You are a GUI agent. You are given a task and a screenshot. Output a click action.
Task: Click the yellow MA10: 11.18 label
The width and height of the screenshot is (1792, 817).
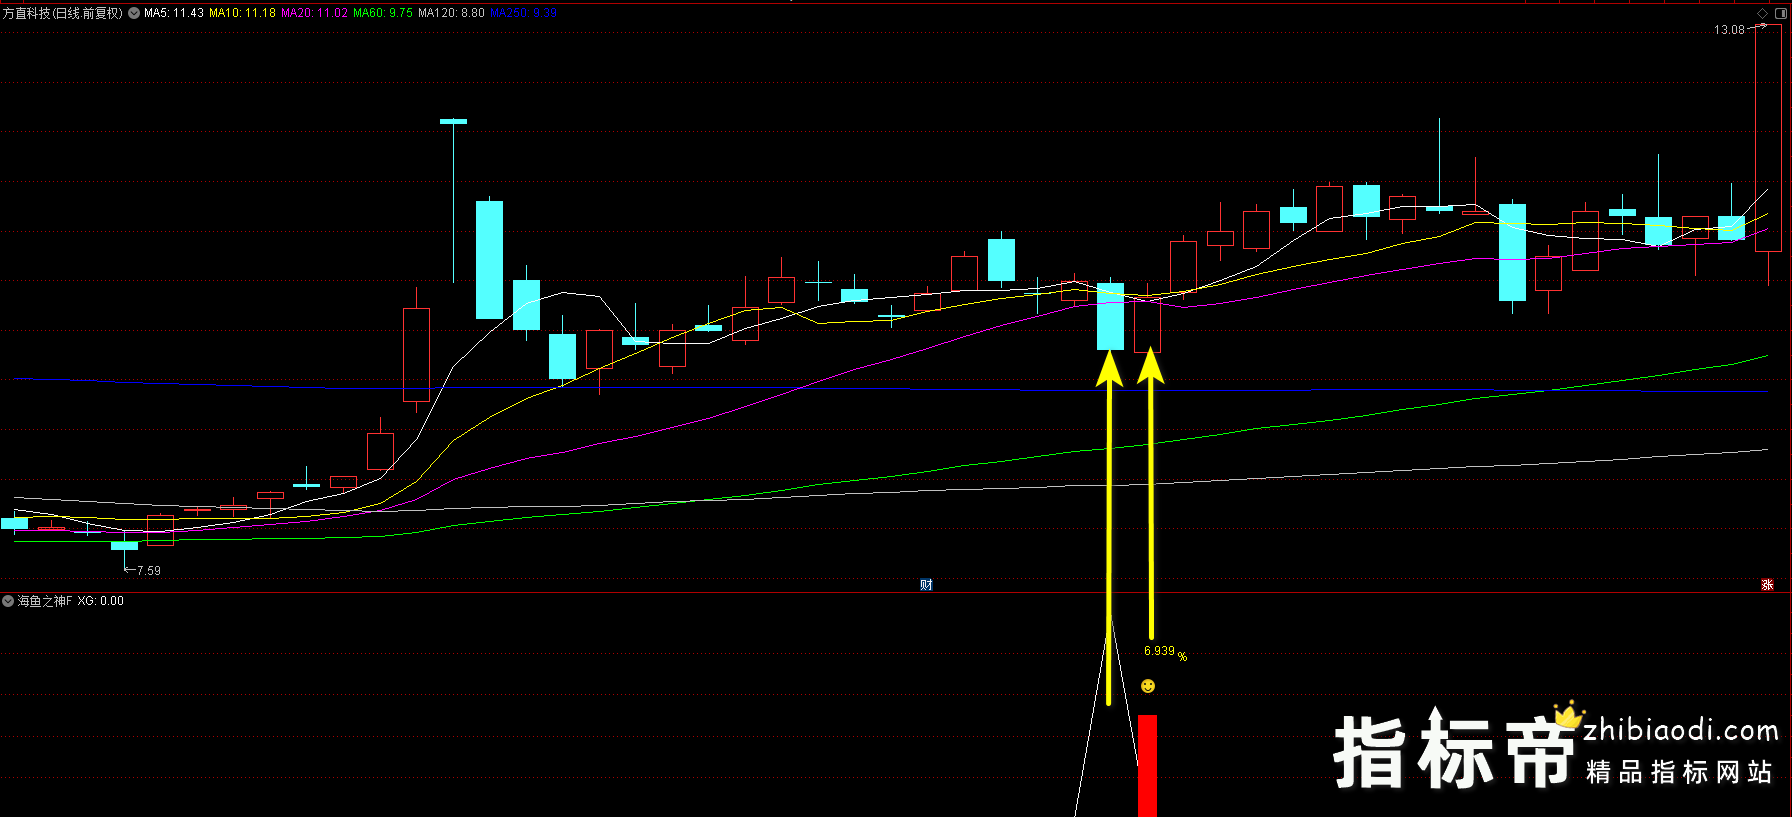tap(242, 13)
